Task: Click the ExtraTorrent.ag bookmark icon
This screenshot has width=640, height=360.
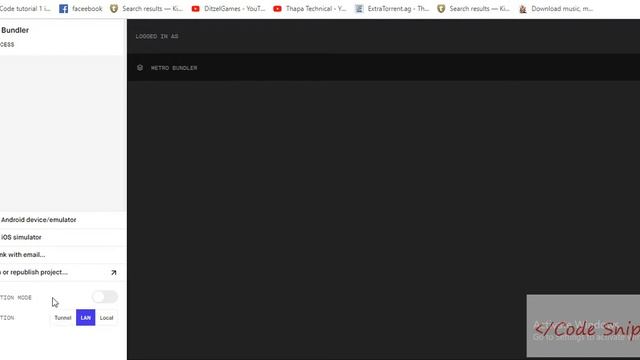Action: [x=359, y=9]
